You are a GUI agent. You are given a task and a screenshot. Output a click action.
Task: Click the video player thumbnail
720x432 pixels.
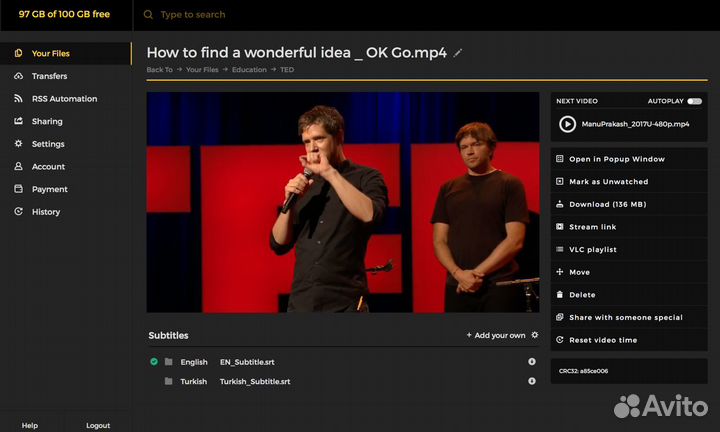[x=343, y=203]
